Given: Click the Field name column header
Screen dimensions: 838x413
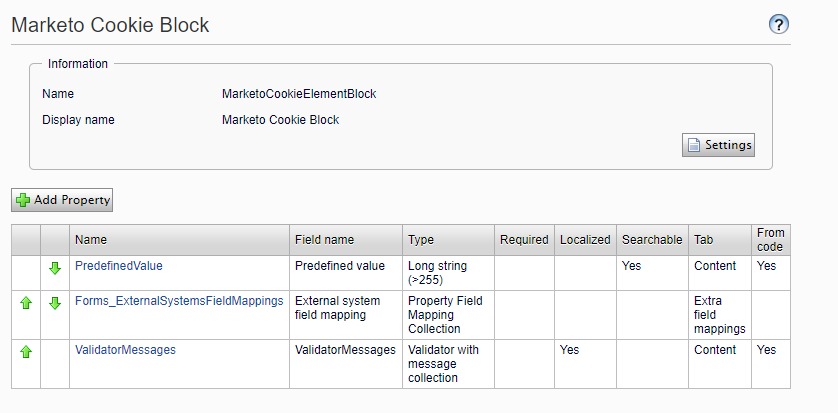Looking at the screenshot, I should (324, 240).
